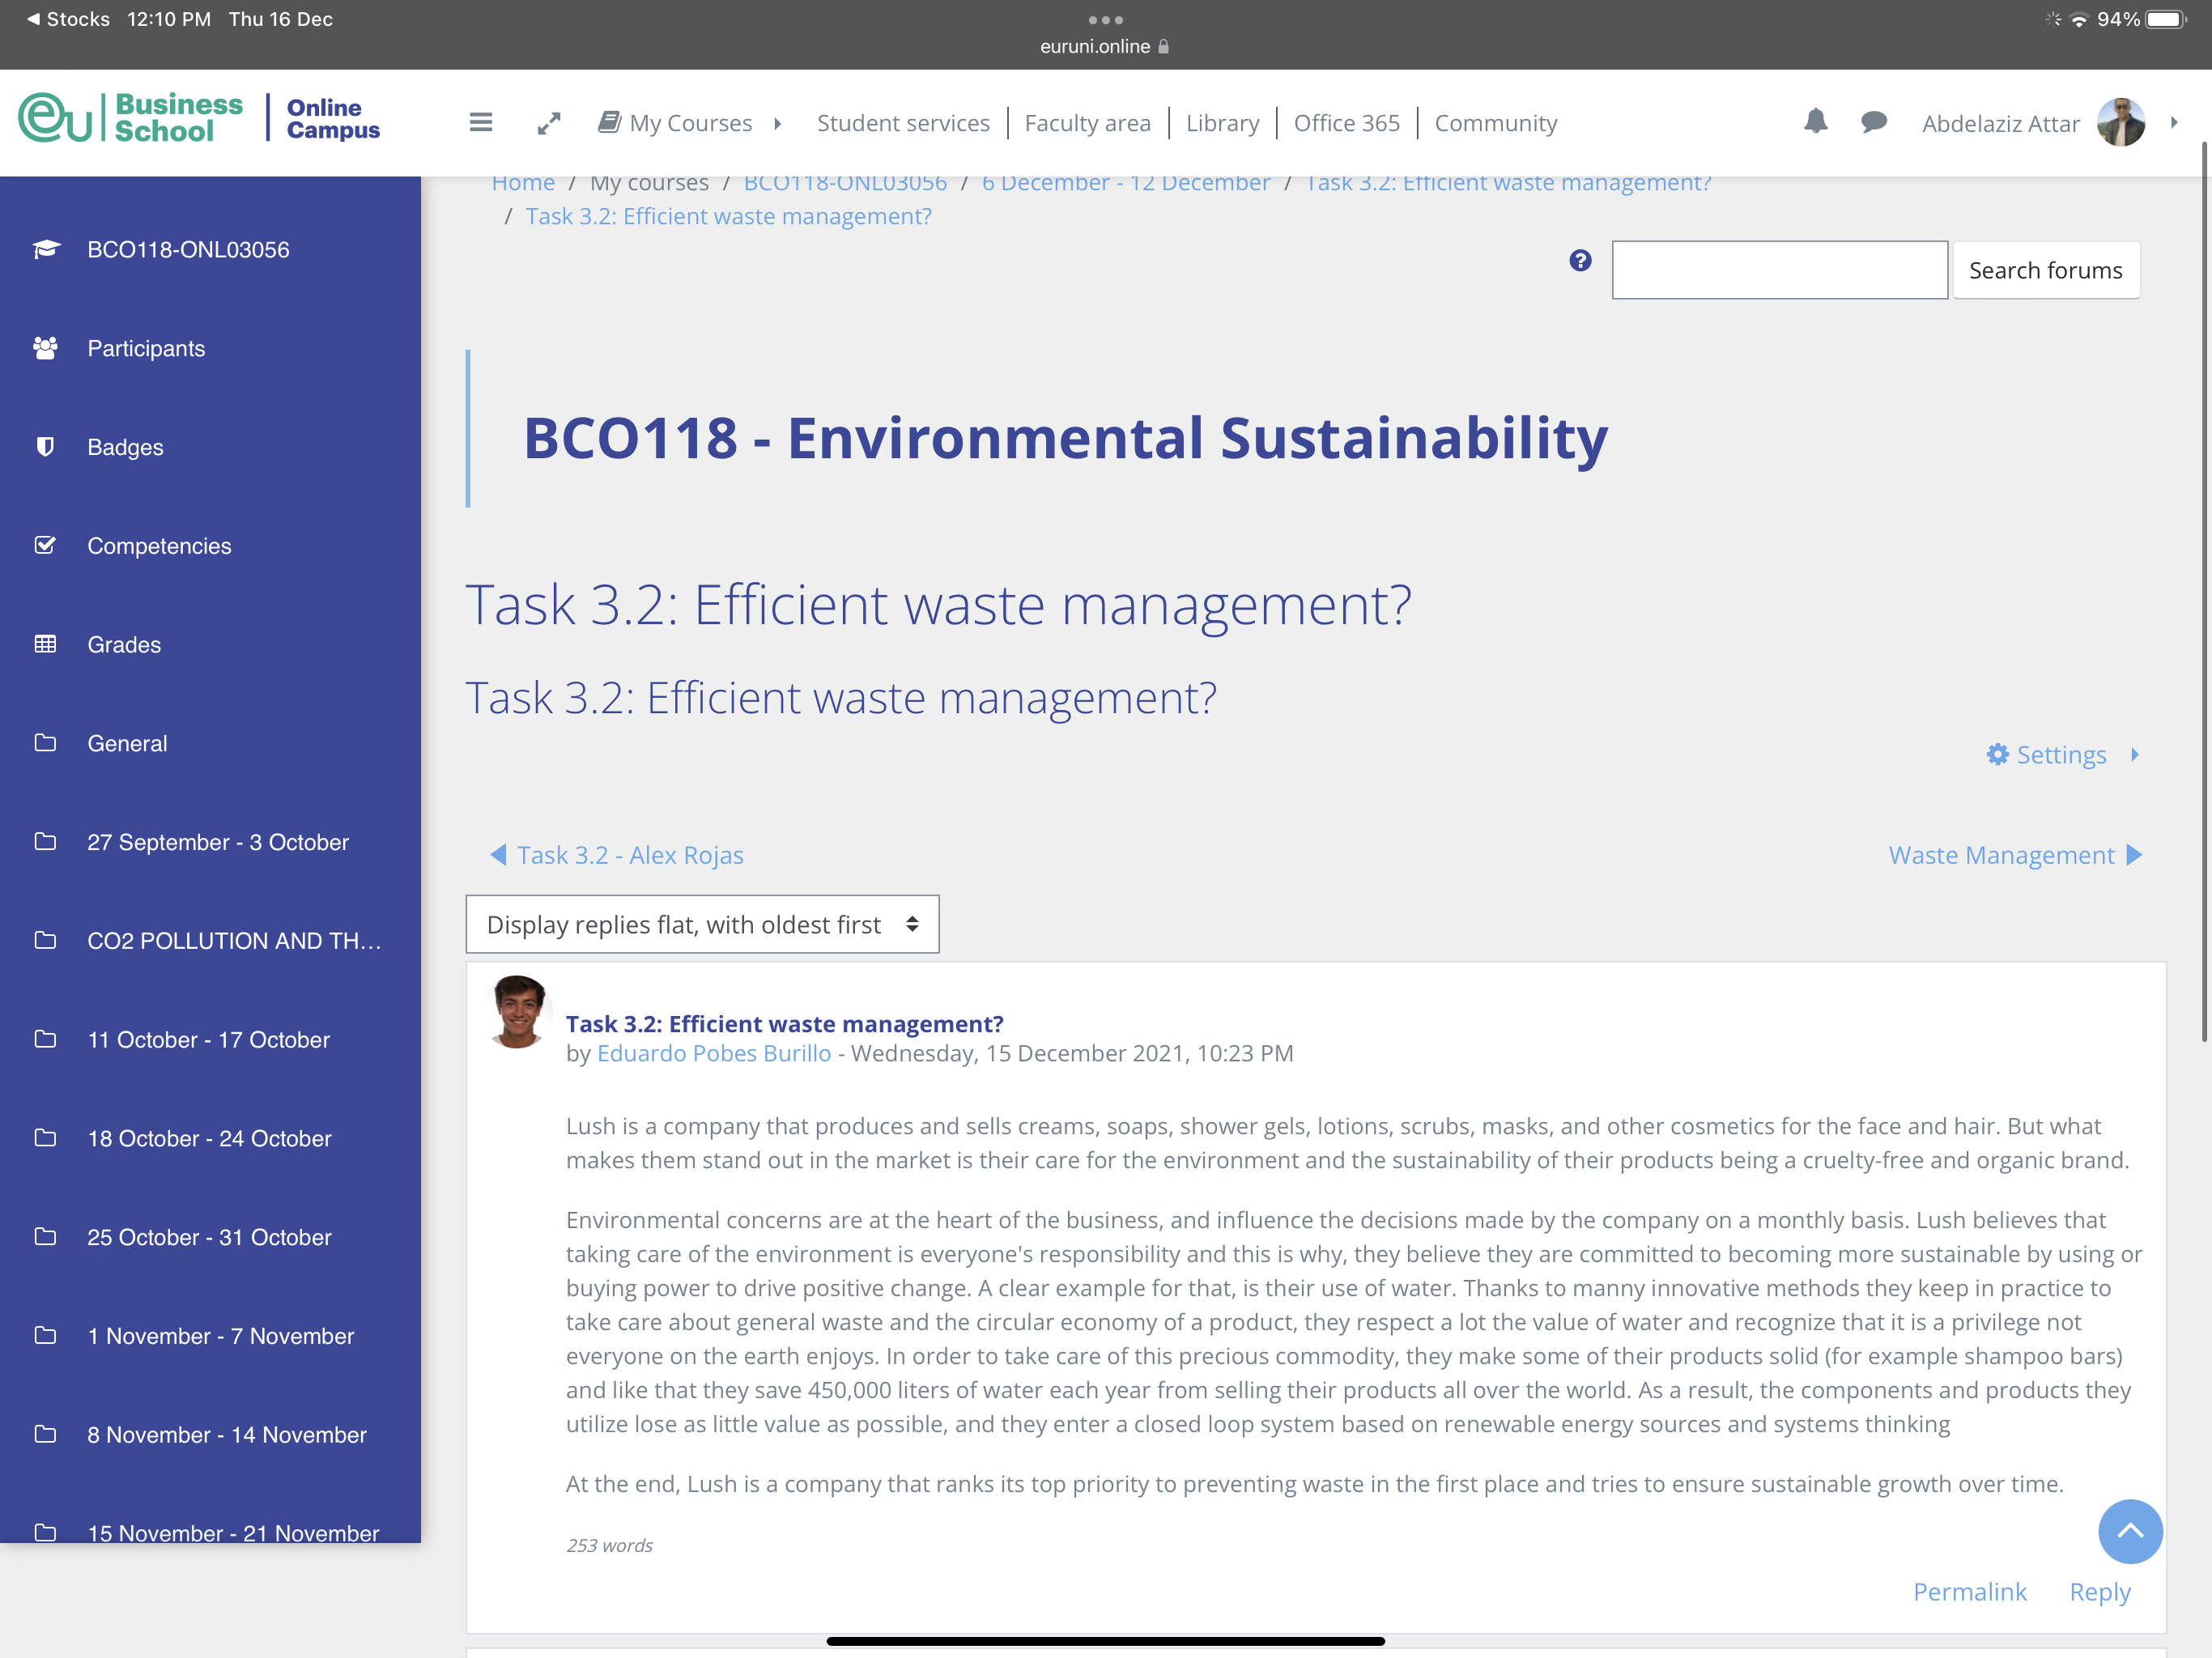Click the forum search input field
2212x1658 pixels.
[x=1779, y=270]
